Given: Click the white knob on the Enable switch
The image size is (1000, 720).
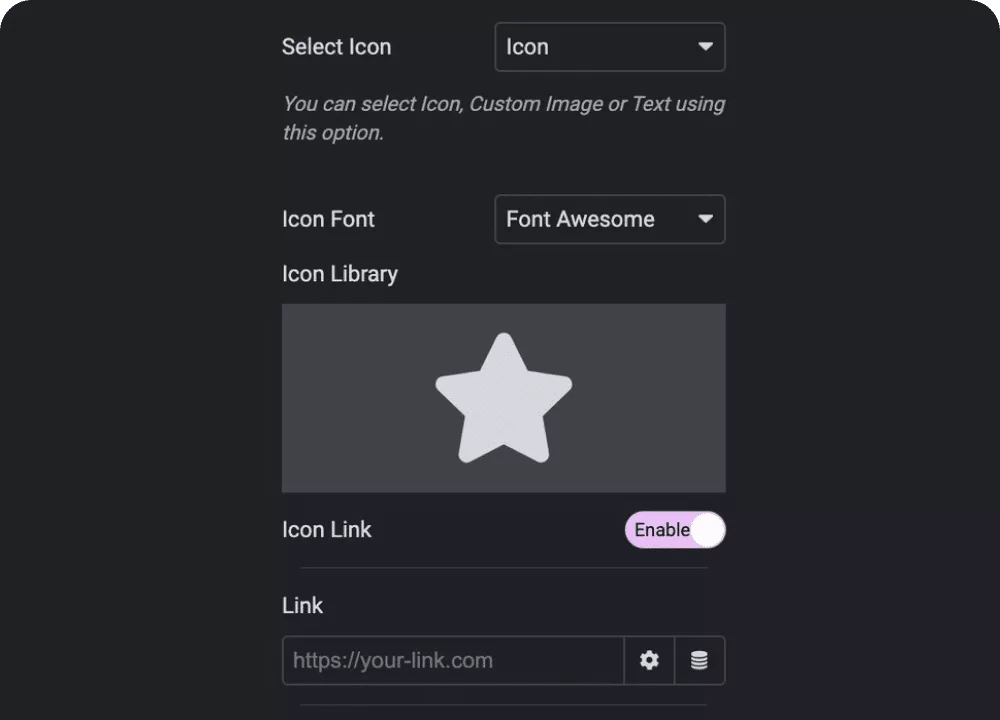Looking at the screenshot, I should pyautogui.click(x=708, y=530).
